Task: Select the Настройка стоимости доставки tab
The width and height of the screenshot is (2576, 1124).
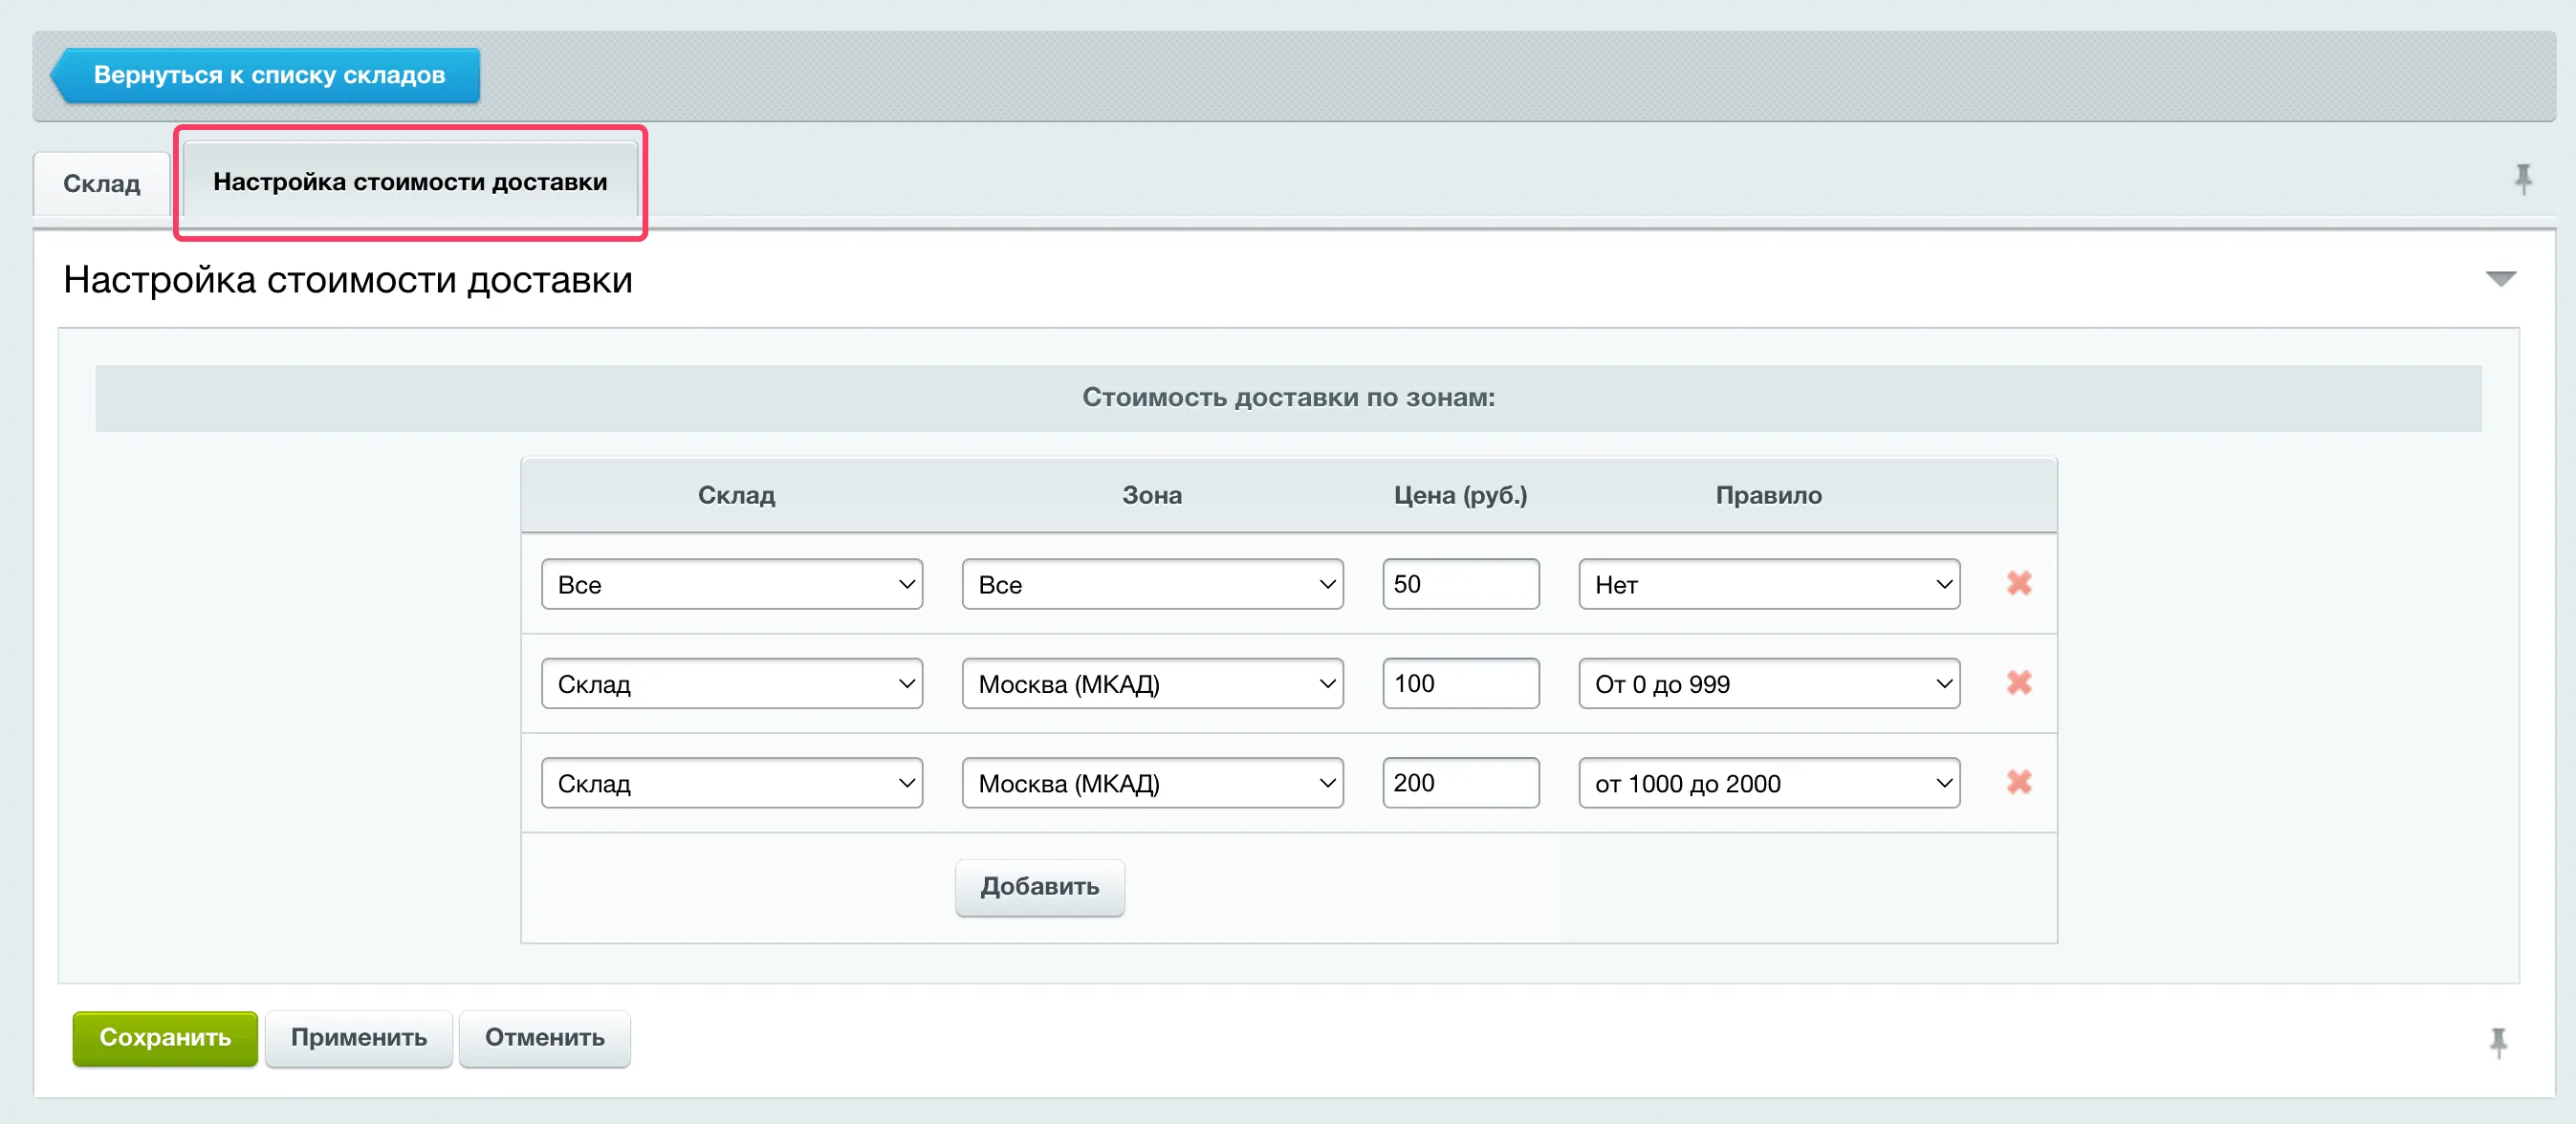Action: tap(410, 182)
